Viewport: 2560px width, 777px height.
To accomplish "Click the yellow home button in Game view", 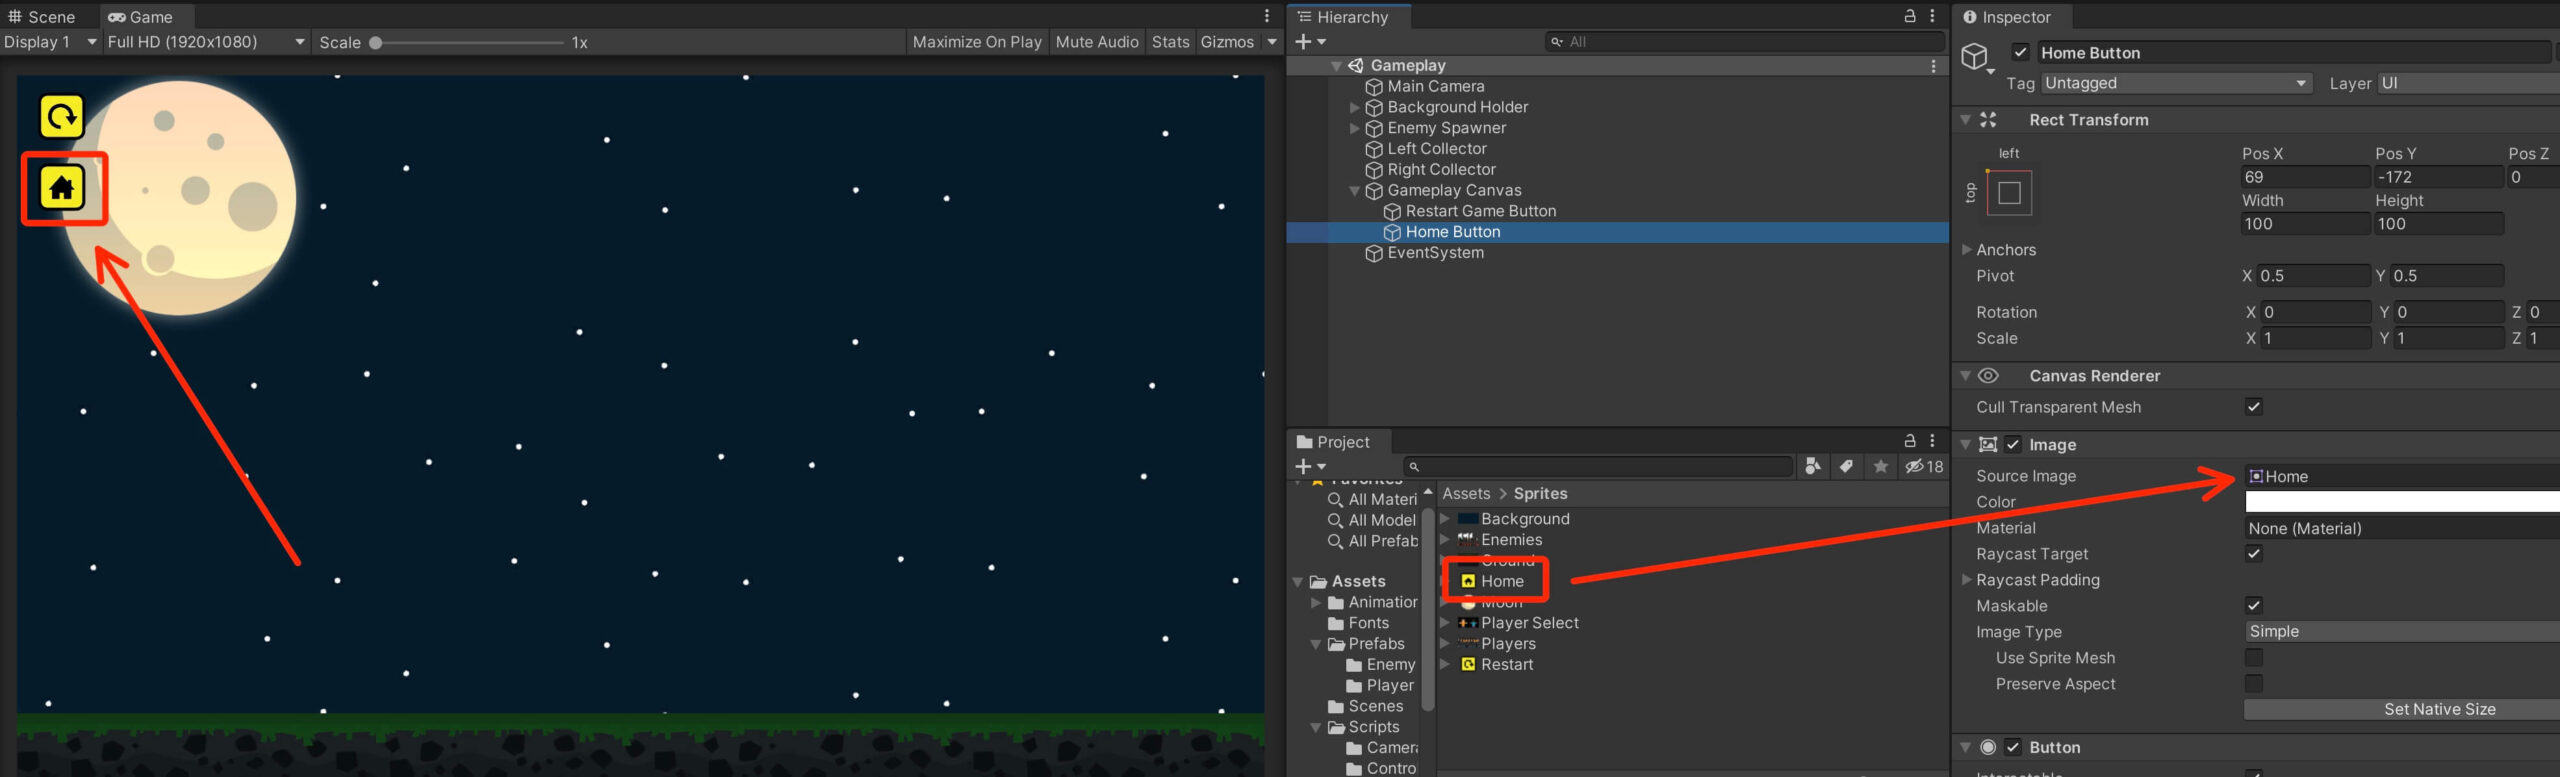I will 61,187.
